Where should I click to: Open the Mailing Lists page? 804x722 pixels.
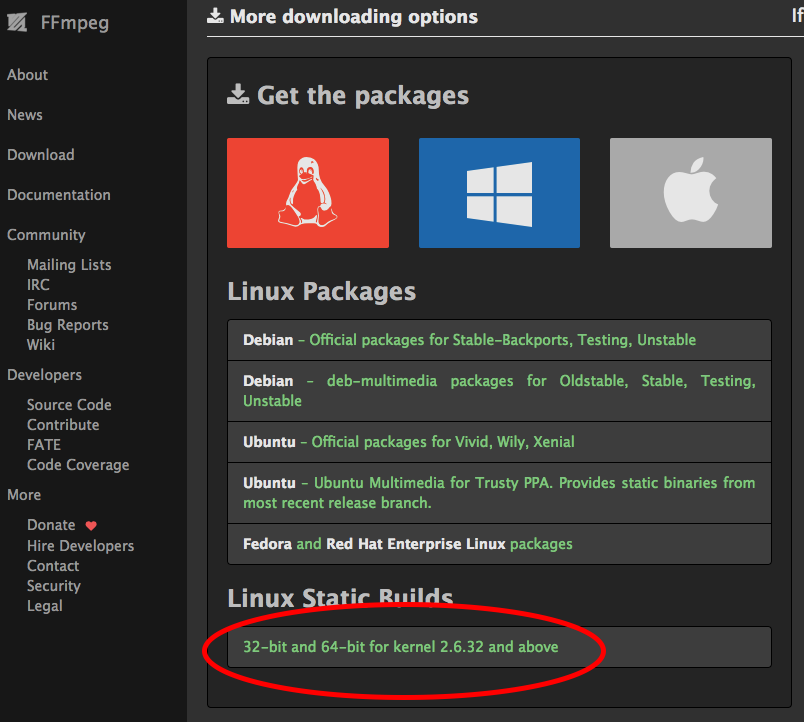coord(69,265)
